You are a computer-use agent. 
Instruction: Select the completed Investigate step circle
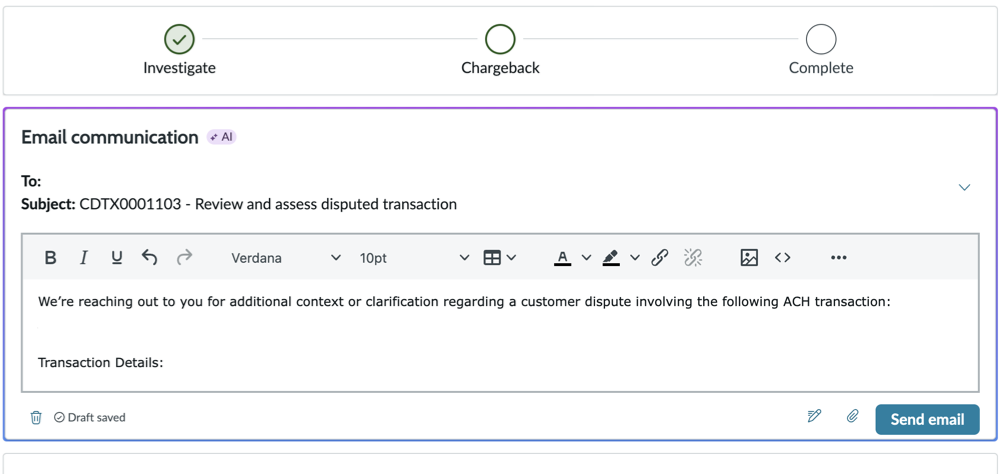pyautogui.click(x=179, y=39)
